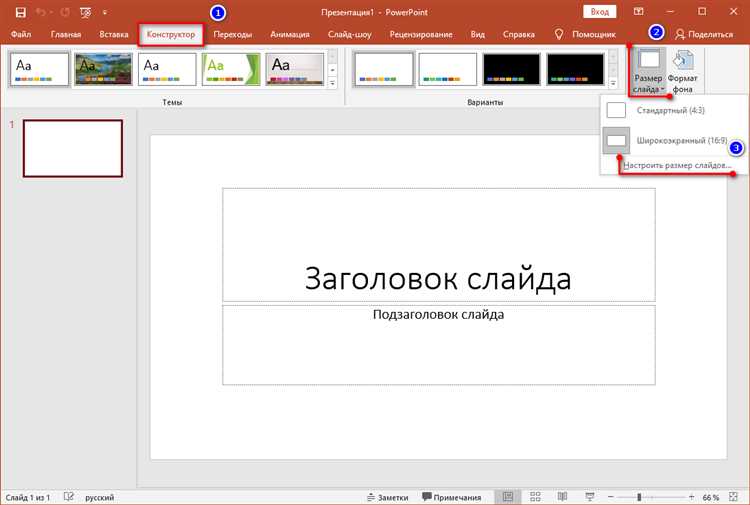
Task: Open Примечания comments pane from status bar
Action: (451, 497)
